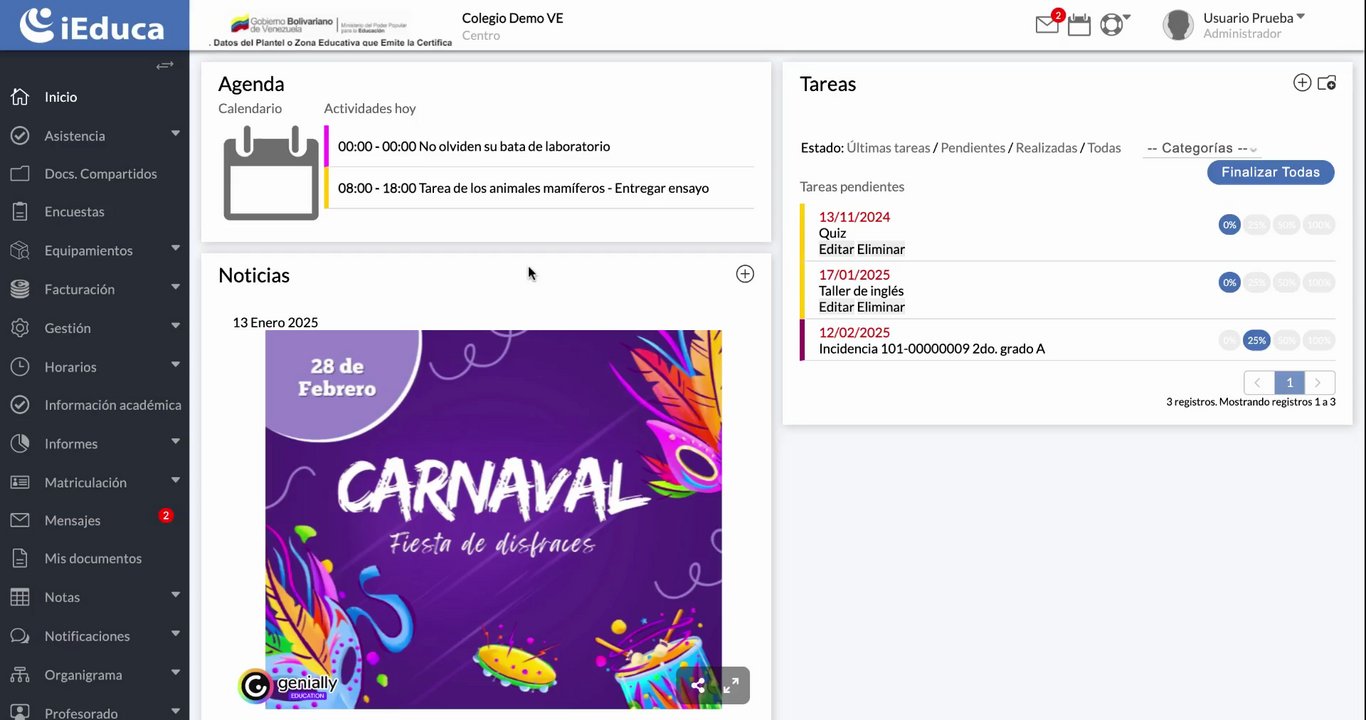The height and width of the screenshot is (720, 1366).
Task: Open the Carnaval news image
Action: point(493,519)
